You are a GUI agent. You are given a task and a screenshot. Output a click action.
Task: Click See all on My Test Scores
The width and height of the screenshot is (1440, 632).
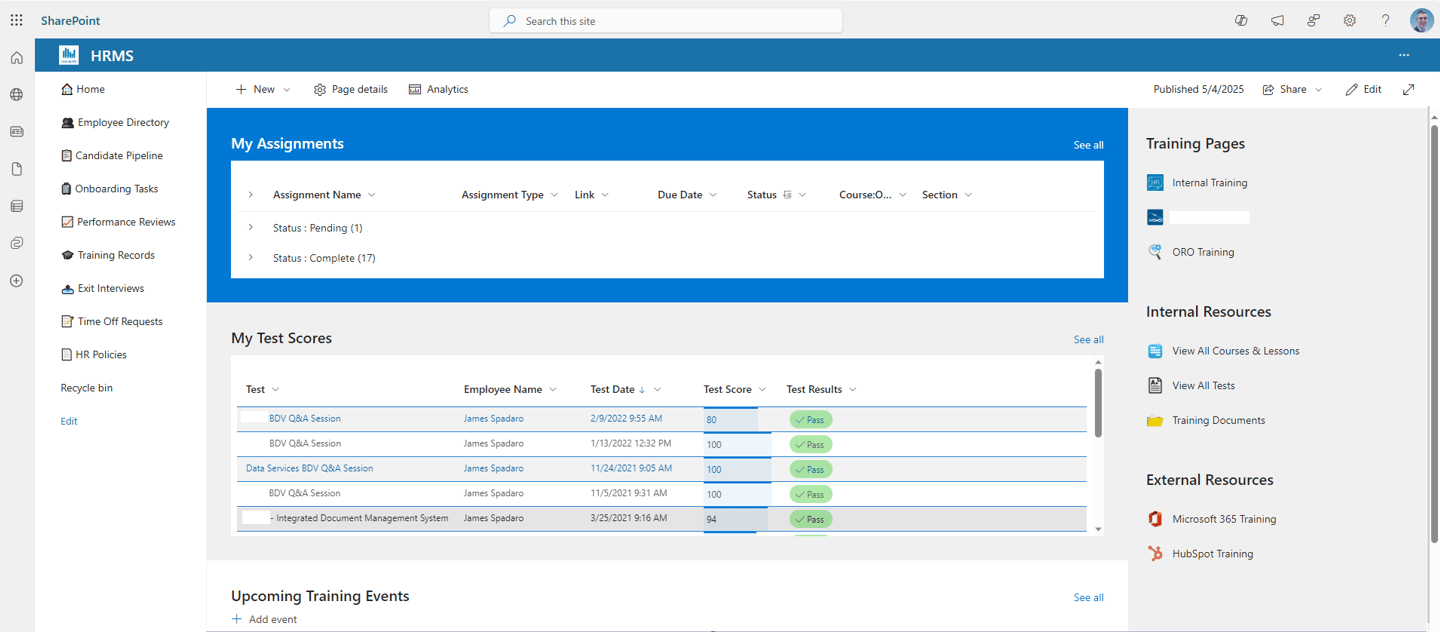pos(1088,340)
